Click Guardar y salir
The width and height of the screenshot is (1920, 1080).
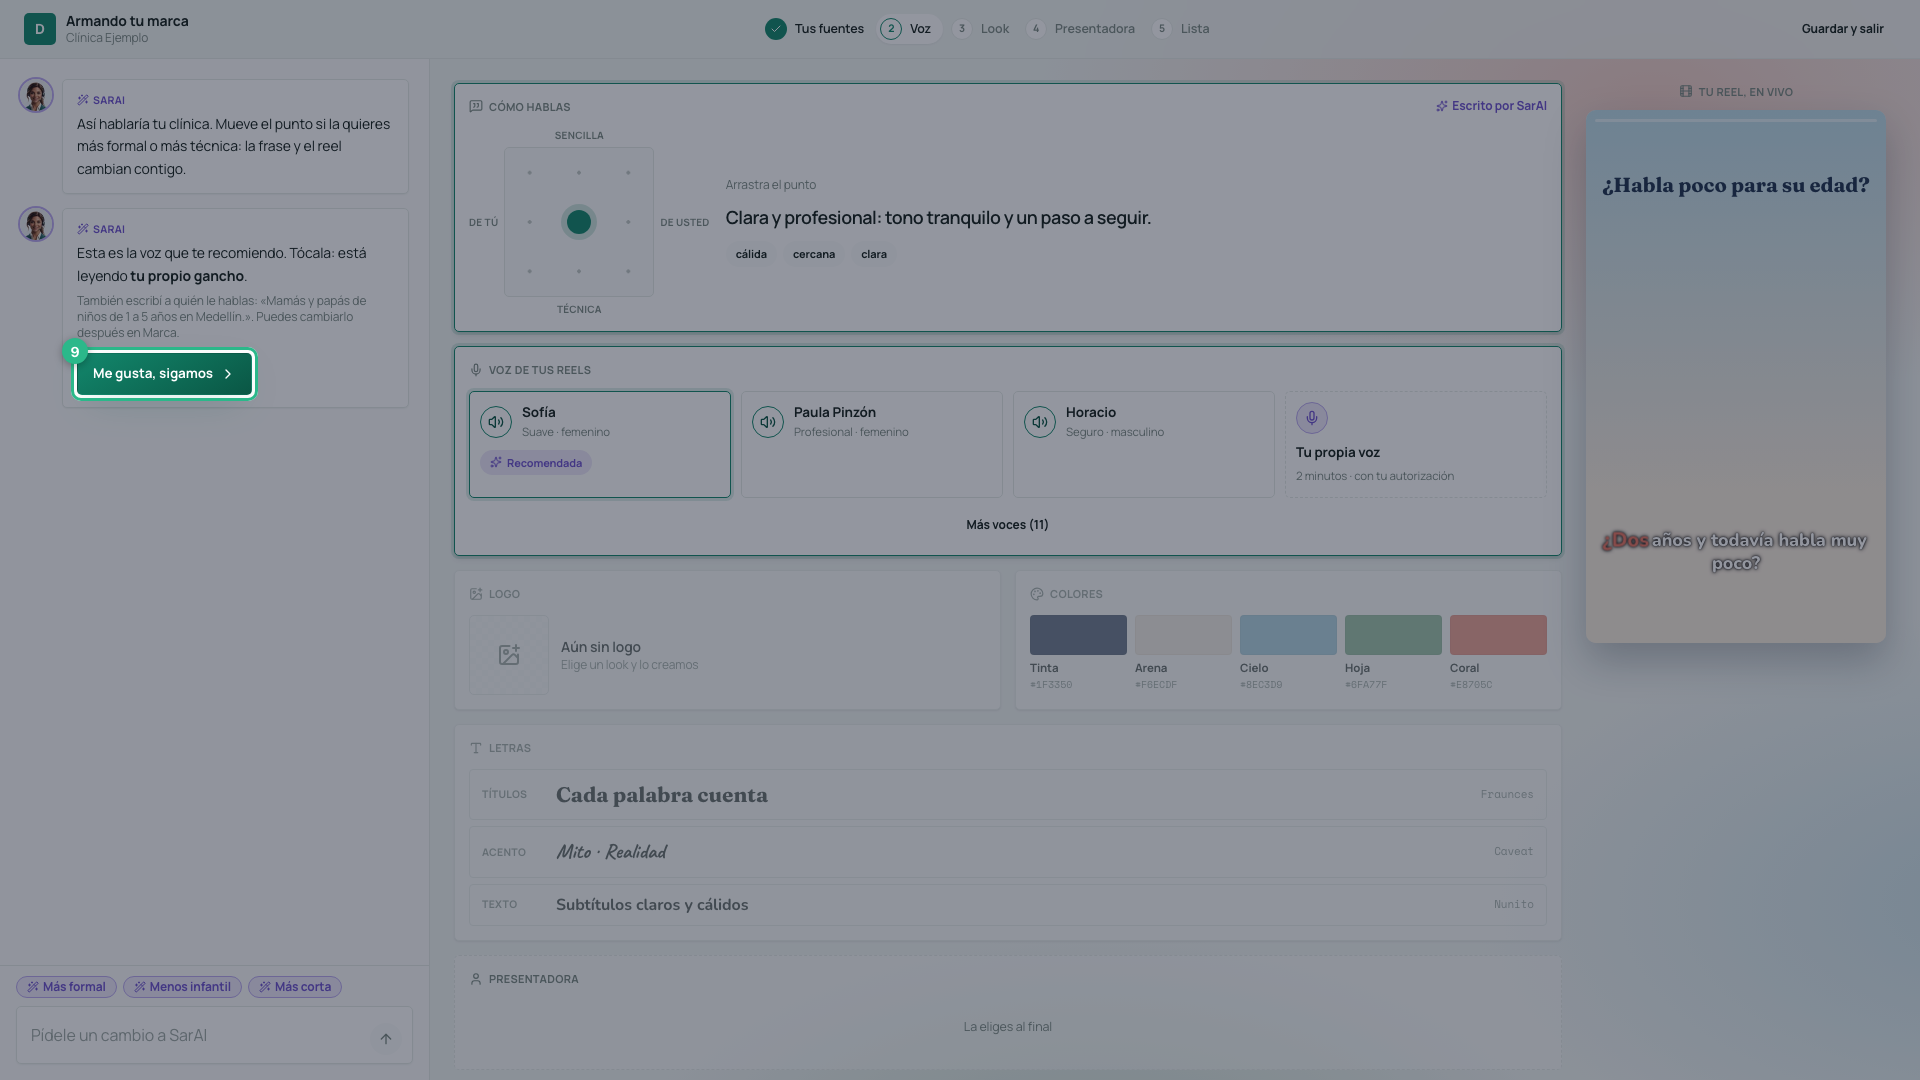tap(1842, 29)
